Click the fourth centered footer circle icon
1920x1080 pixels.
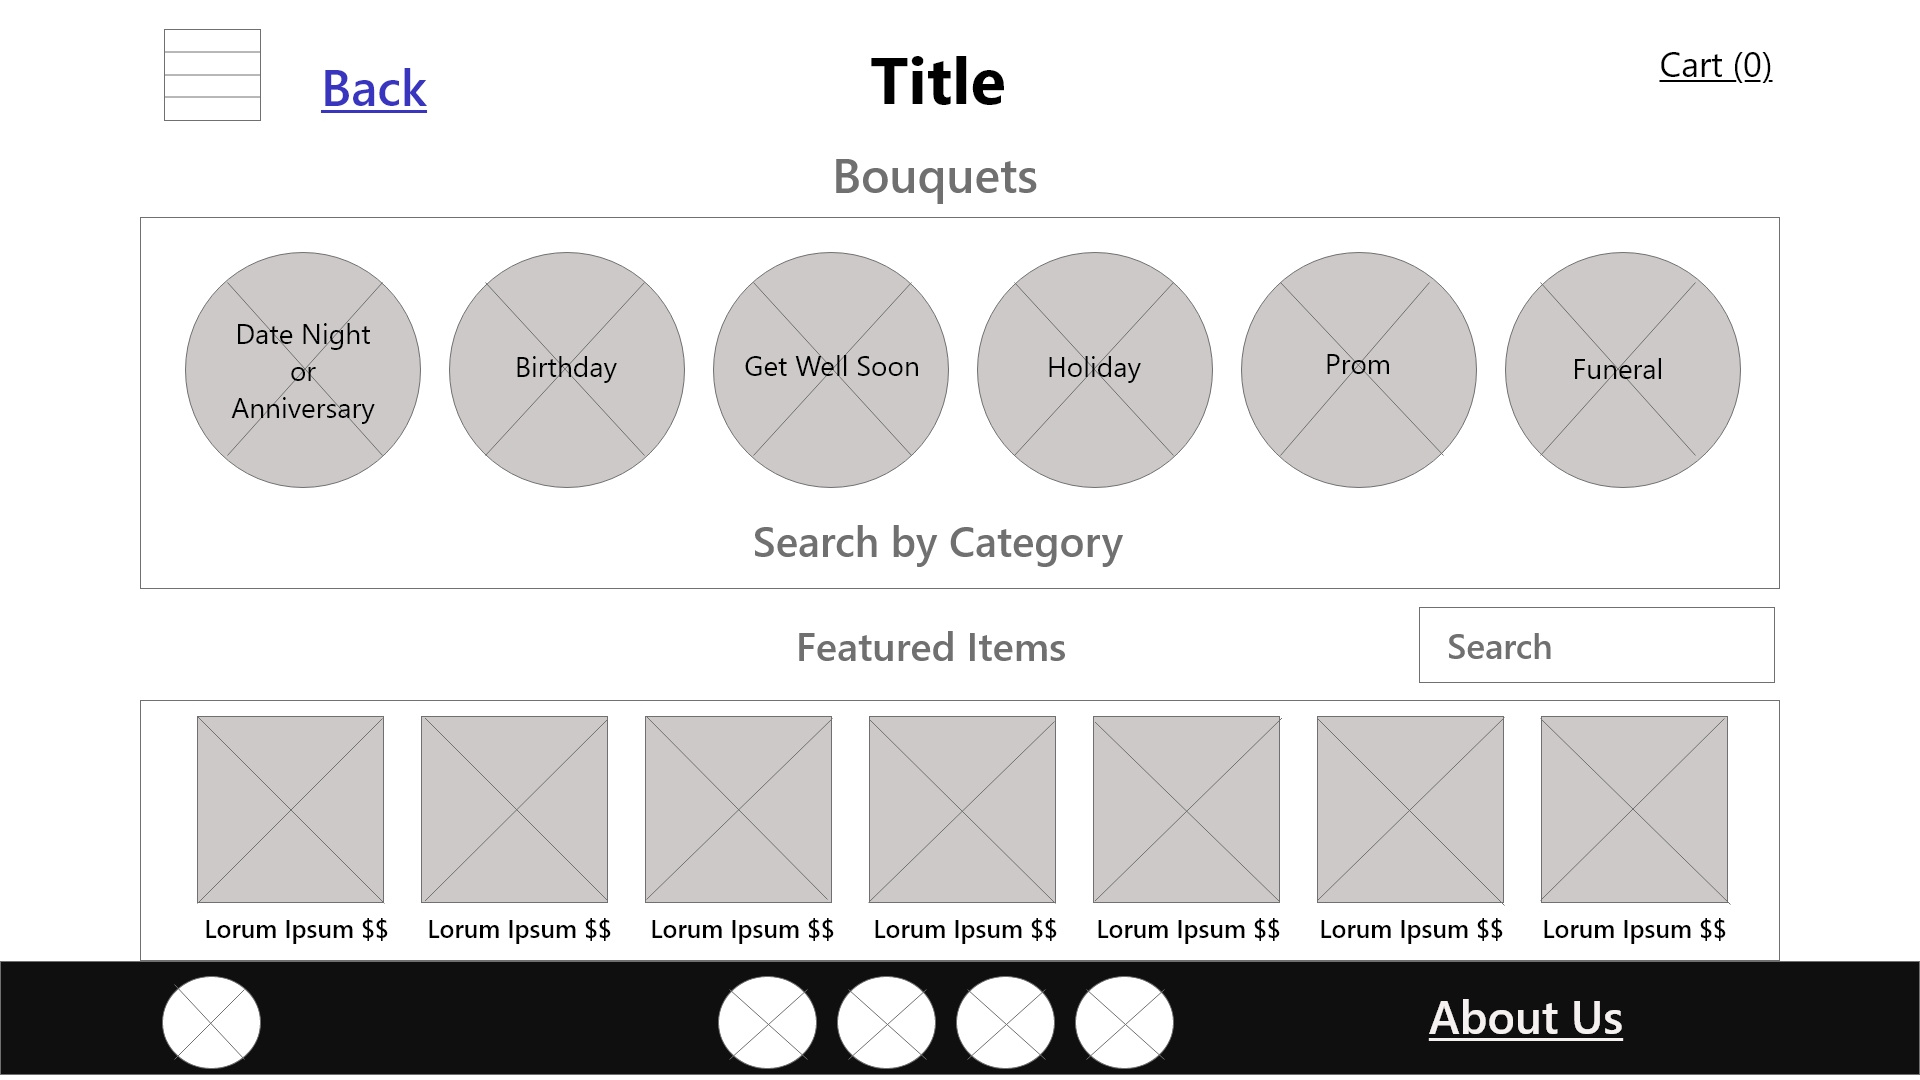pos(1124,1023)
